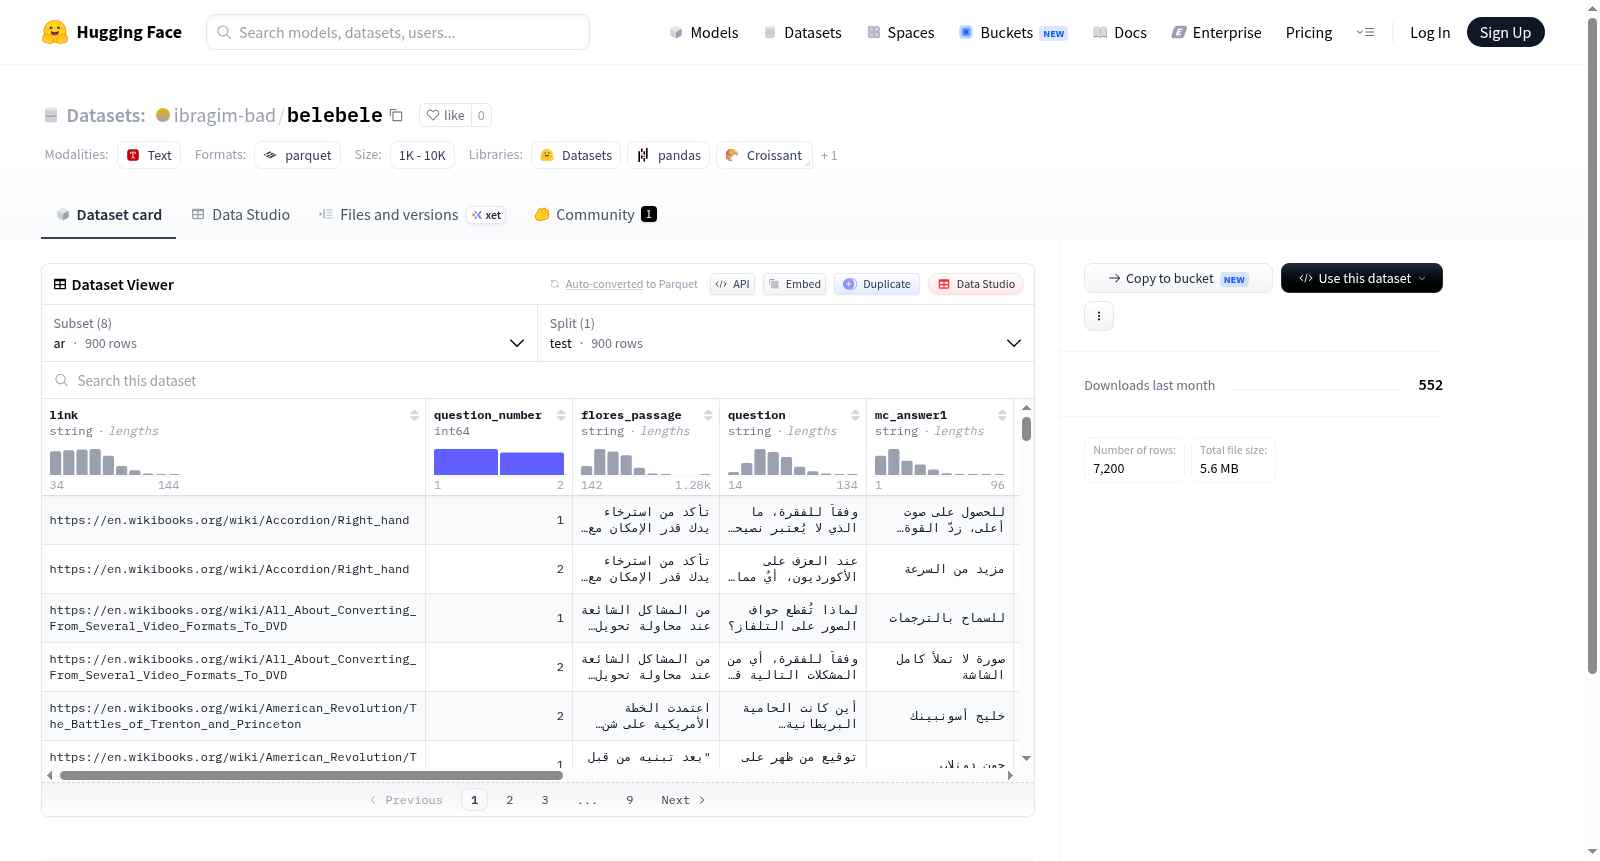
Task: Open Data Studio from viewer header
Action: (976, 284)
